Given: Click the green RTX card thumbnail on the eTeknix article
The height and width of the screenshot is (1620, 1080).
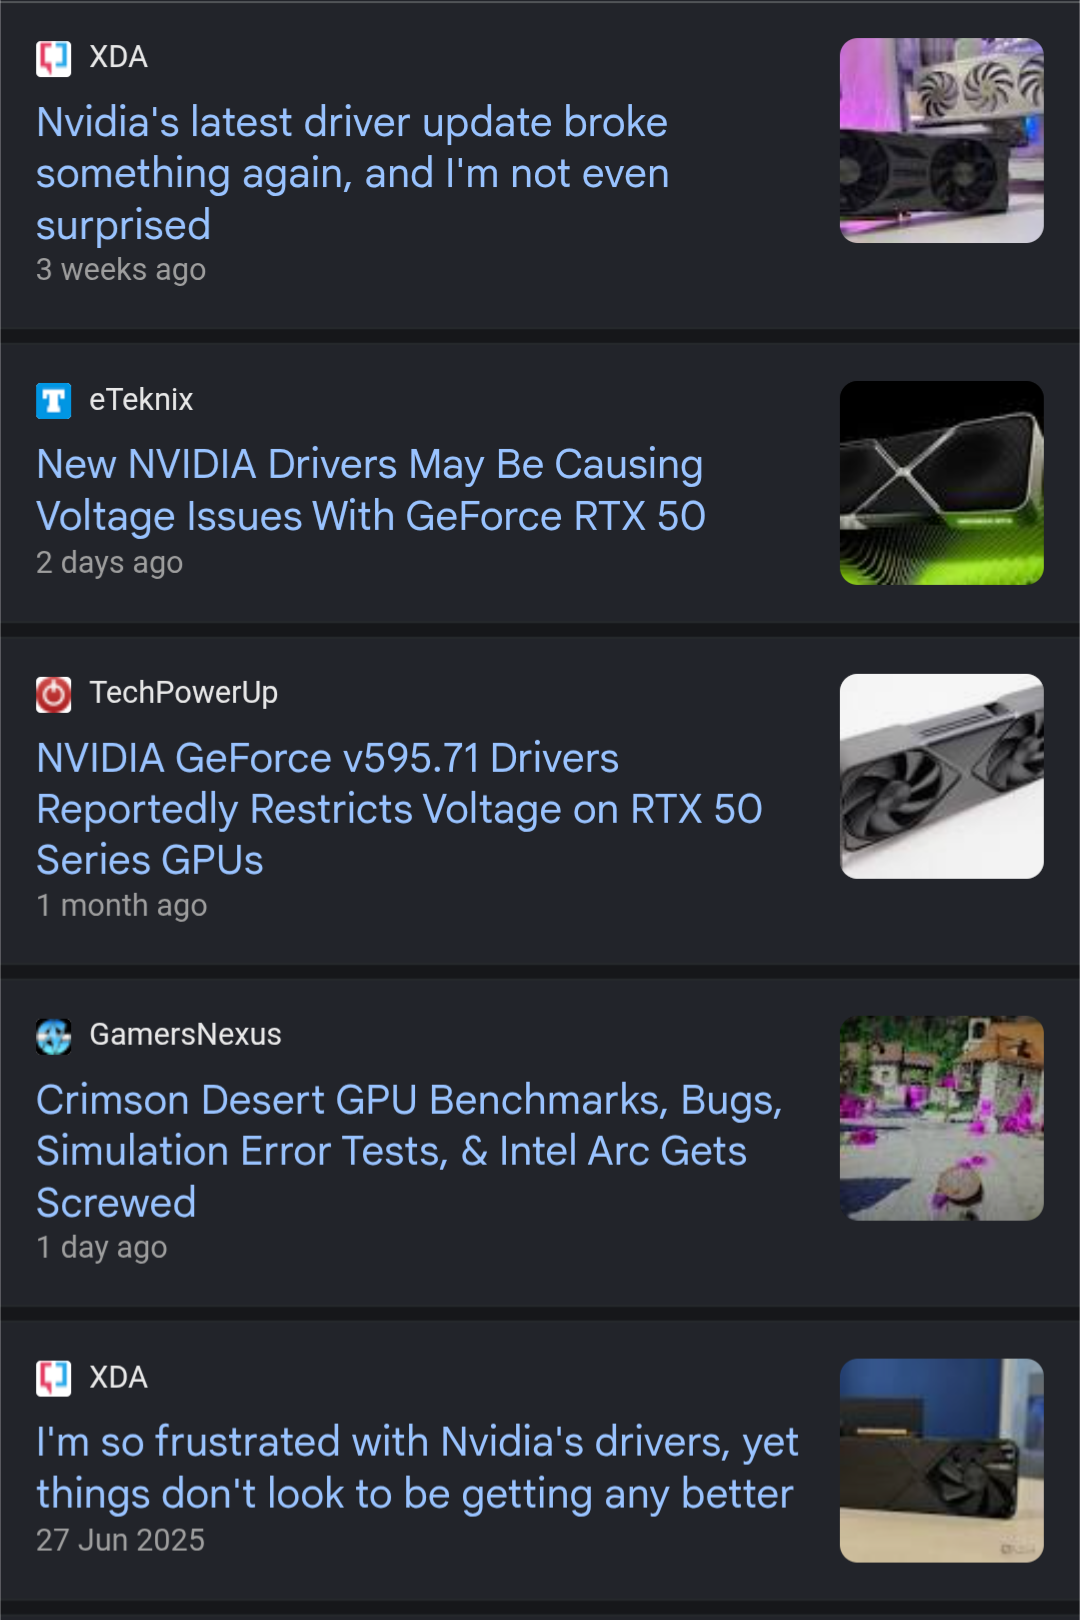Looking at the screenshot, I should [941, 483].
